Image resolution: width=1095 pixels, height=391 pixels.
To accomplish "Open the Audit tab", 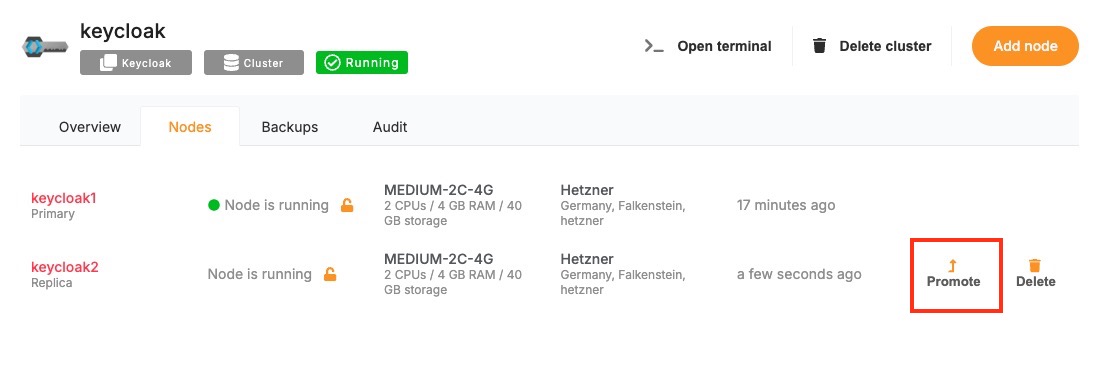I will 390,127.
